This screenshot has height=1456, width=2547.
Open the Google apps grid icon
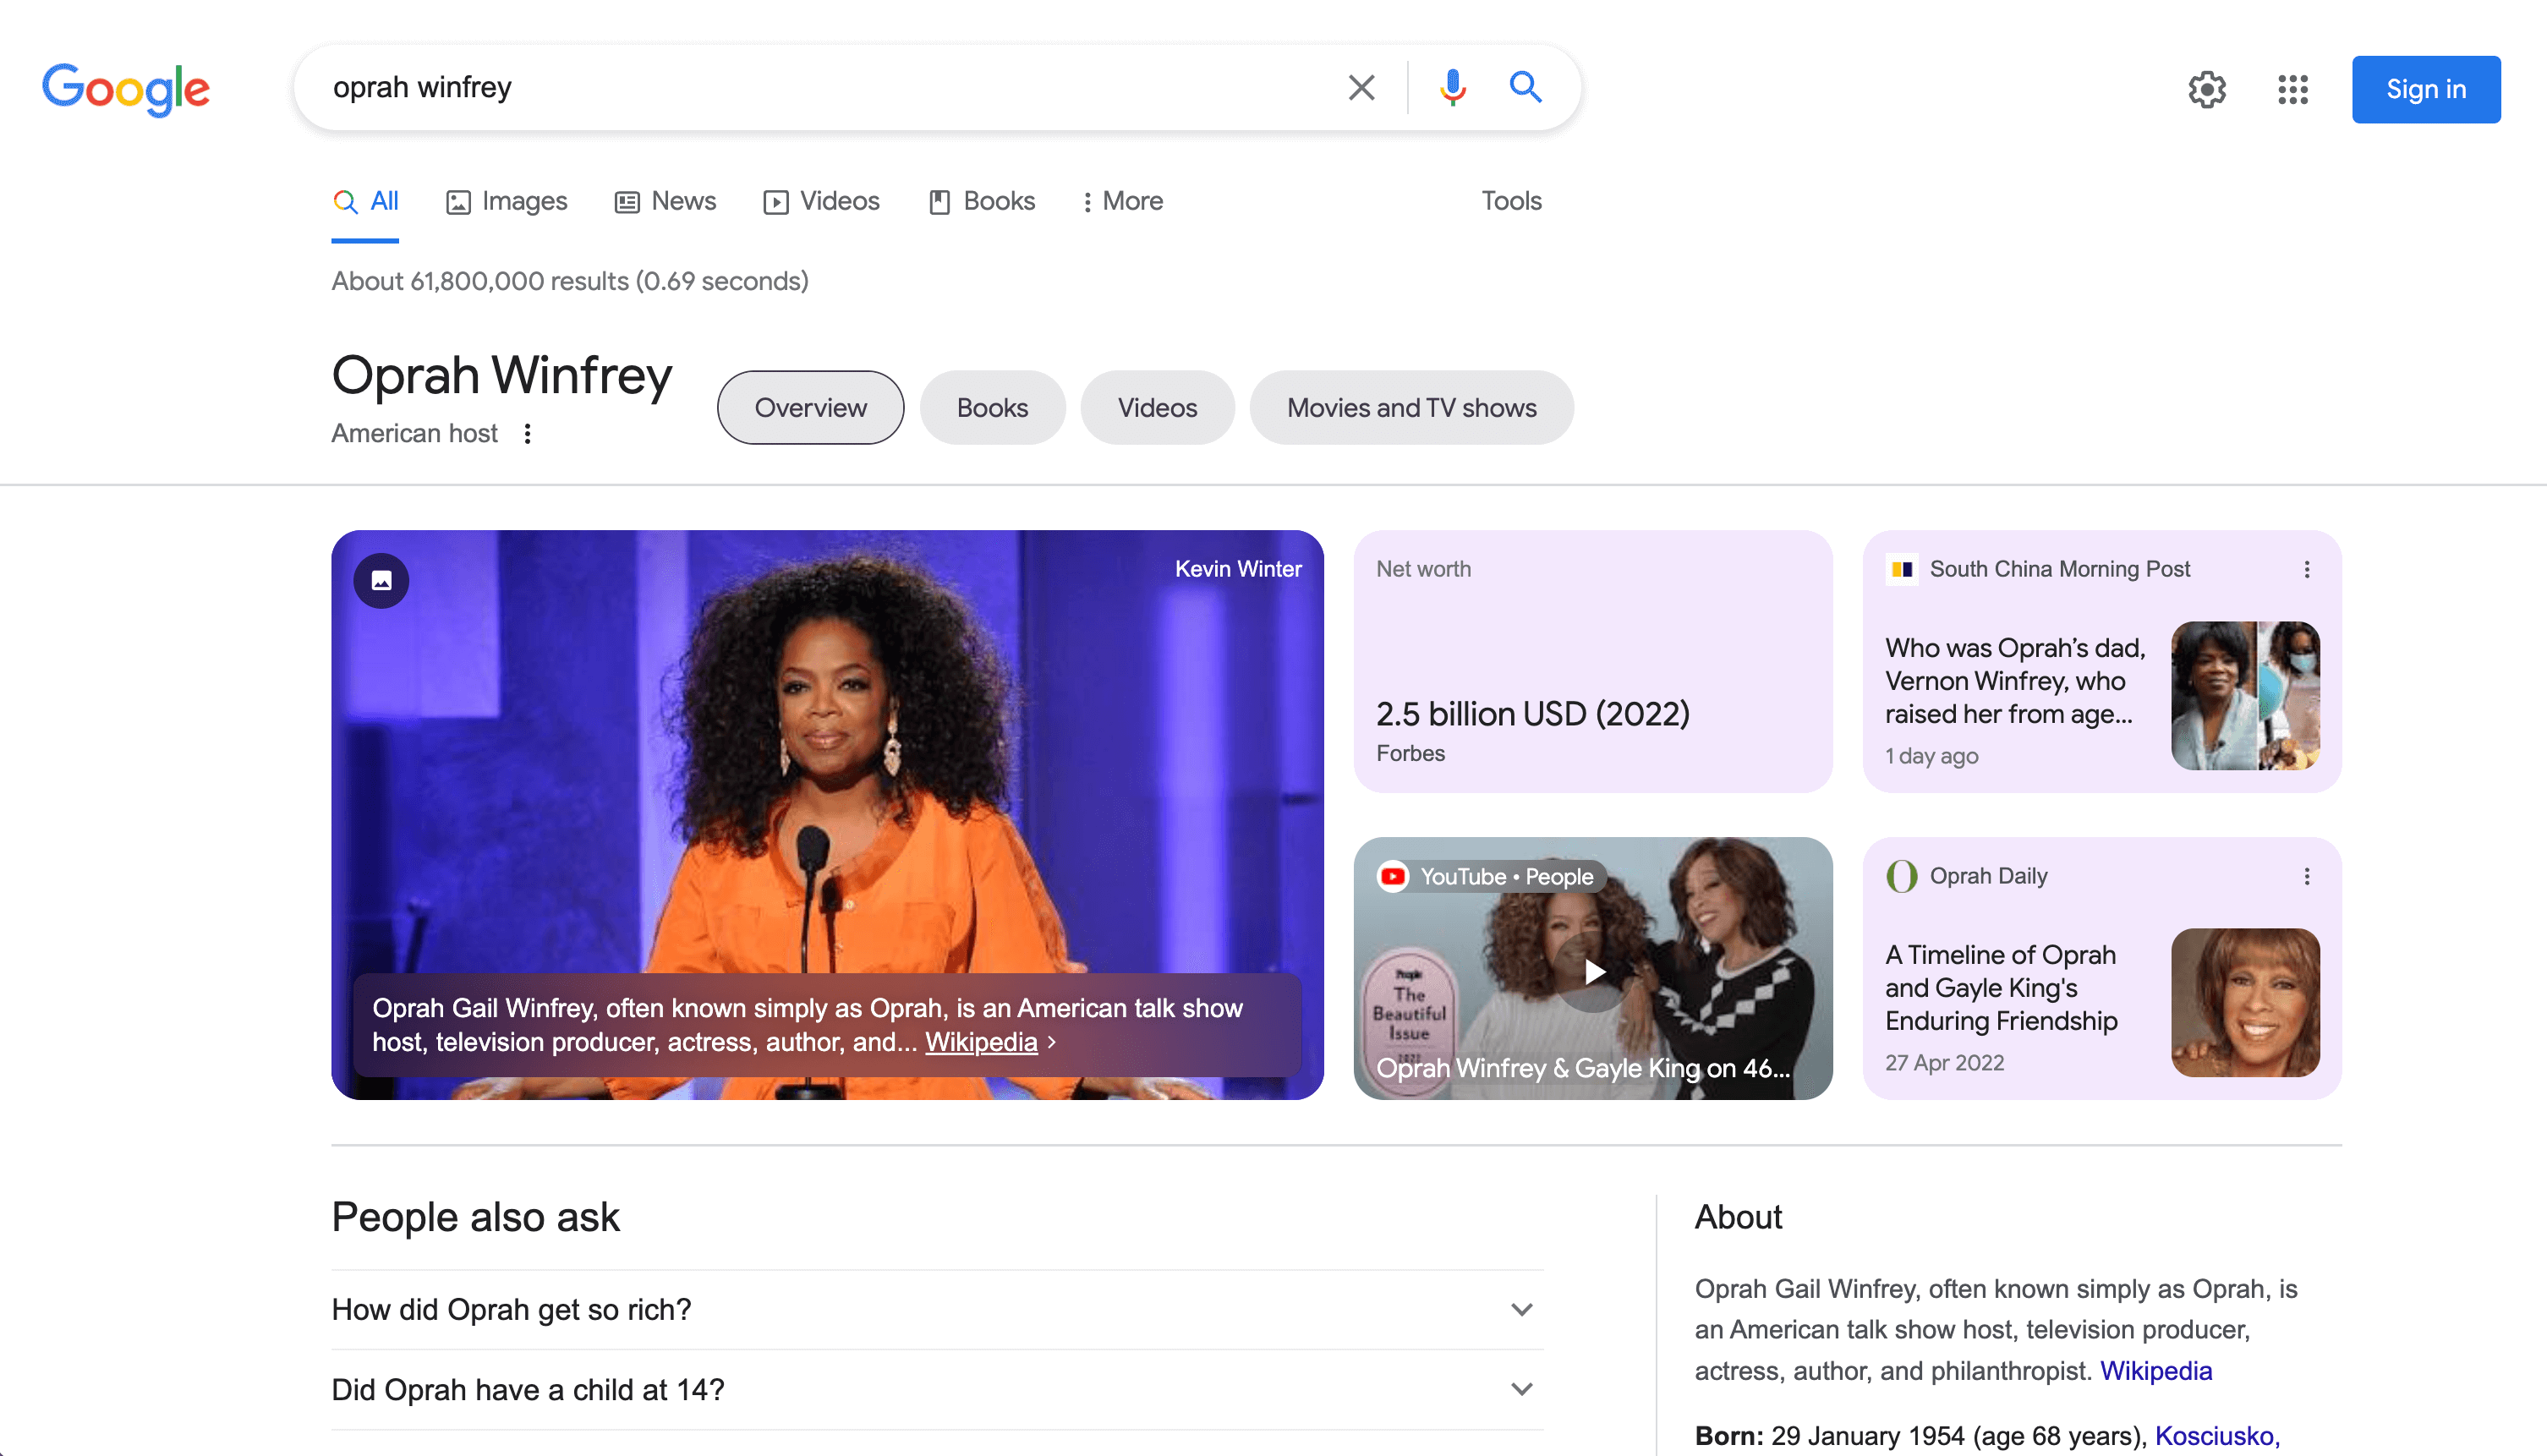point(2292,89)
